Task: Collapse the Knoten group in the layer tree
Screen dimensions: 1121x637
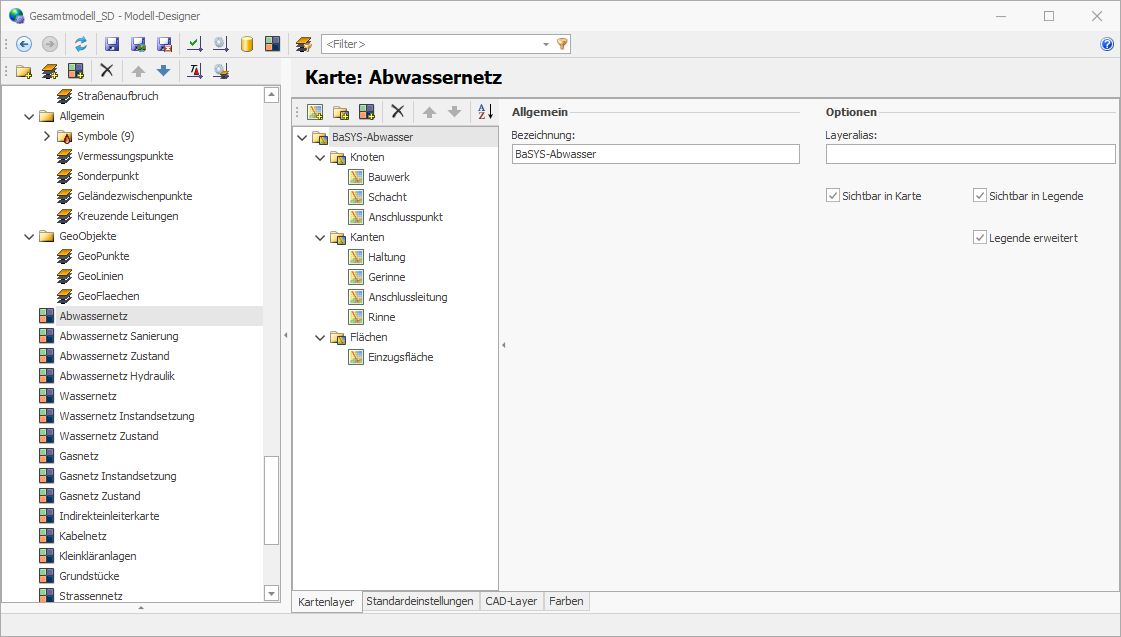Action: (320, 157)
